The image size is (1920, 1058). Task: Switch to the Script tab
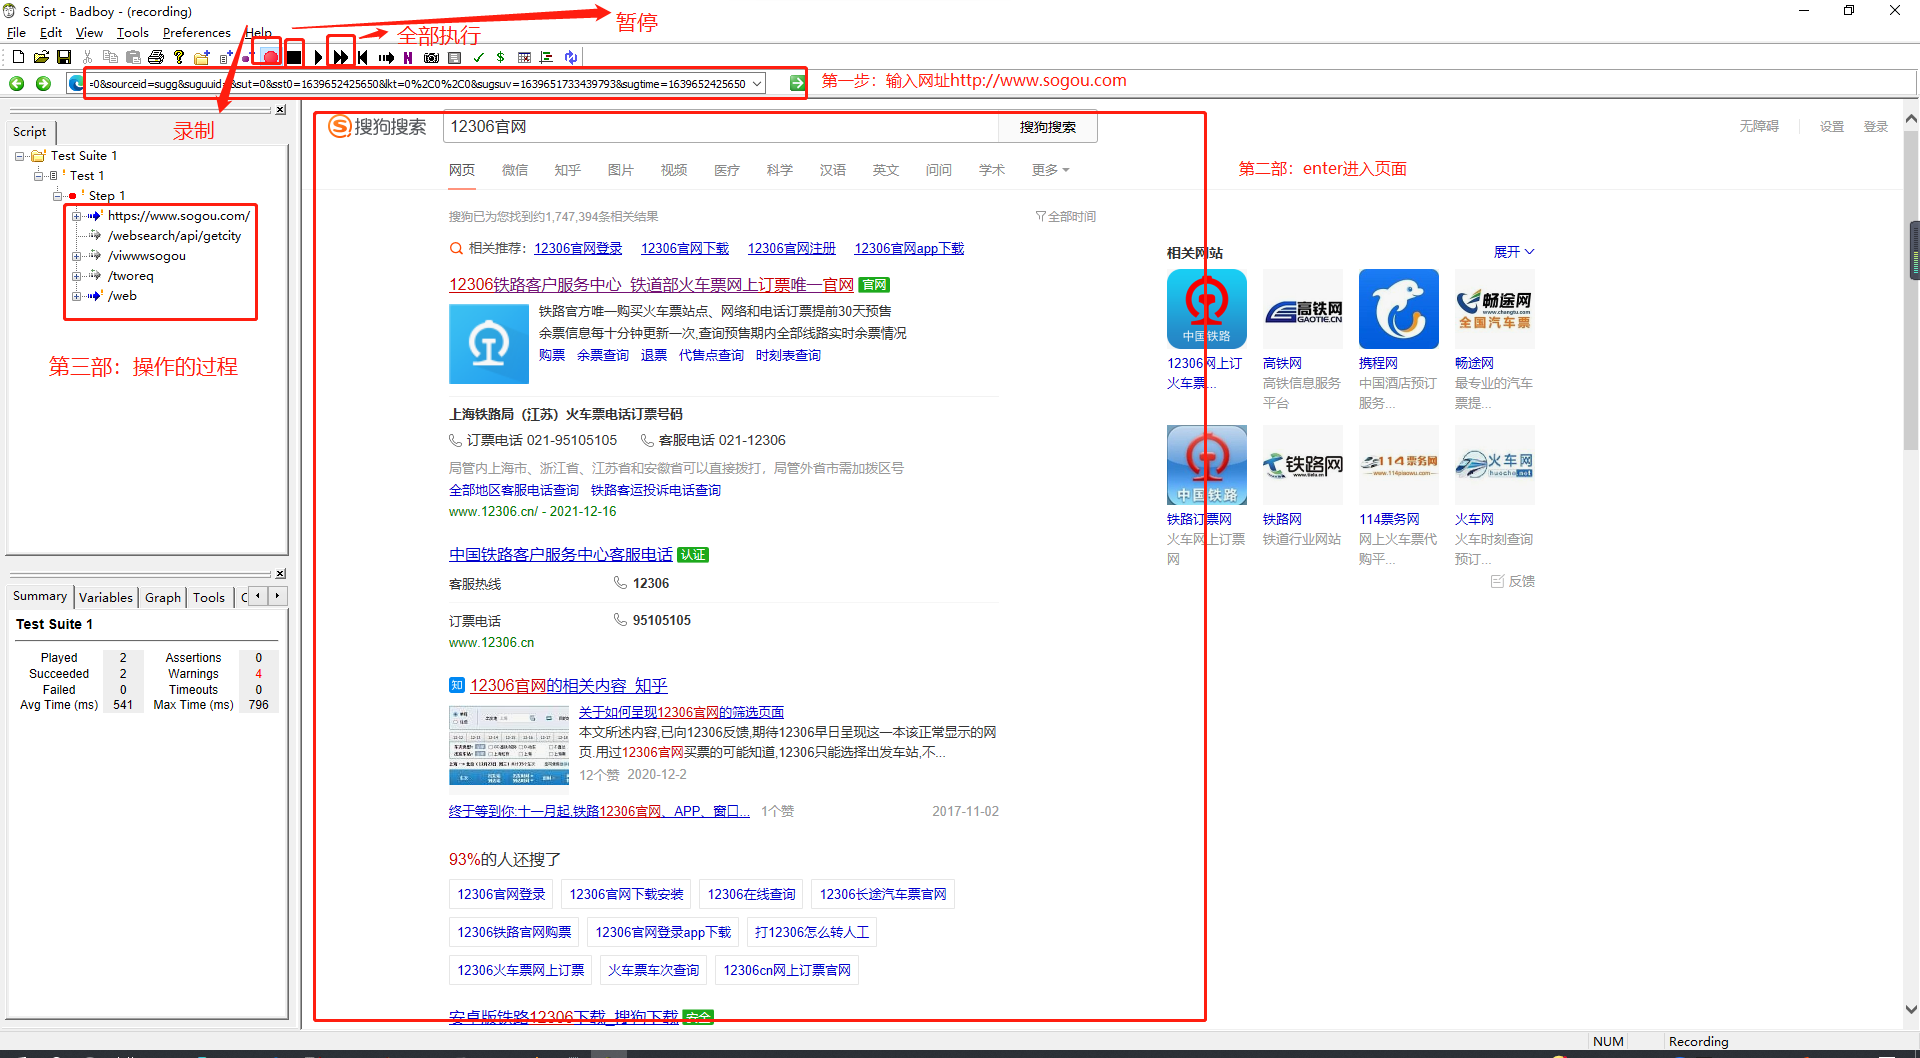click(30, 132)
